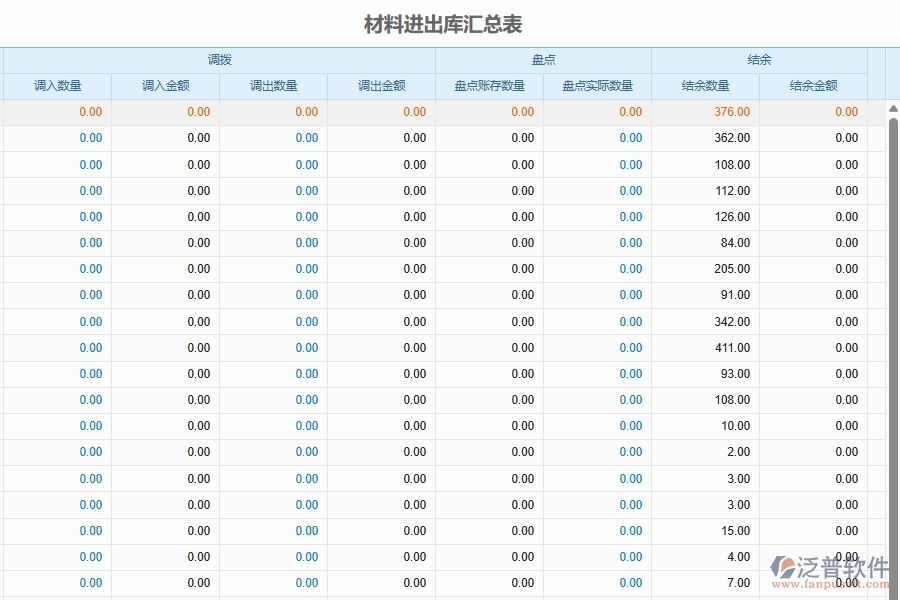Viewport: 900px width, 600px height.
Task: Click the 盘点实际数量 column header
Action: [597, 86]
